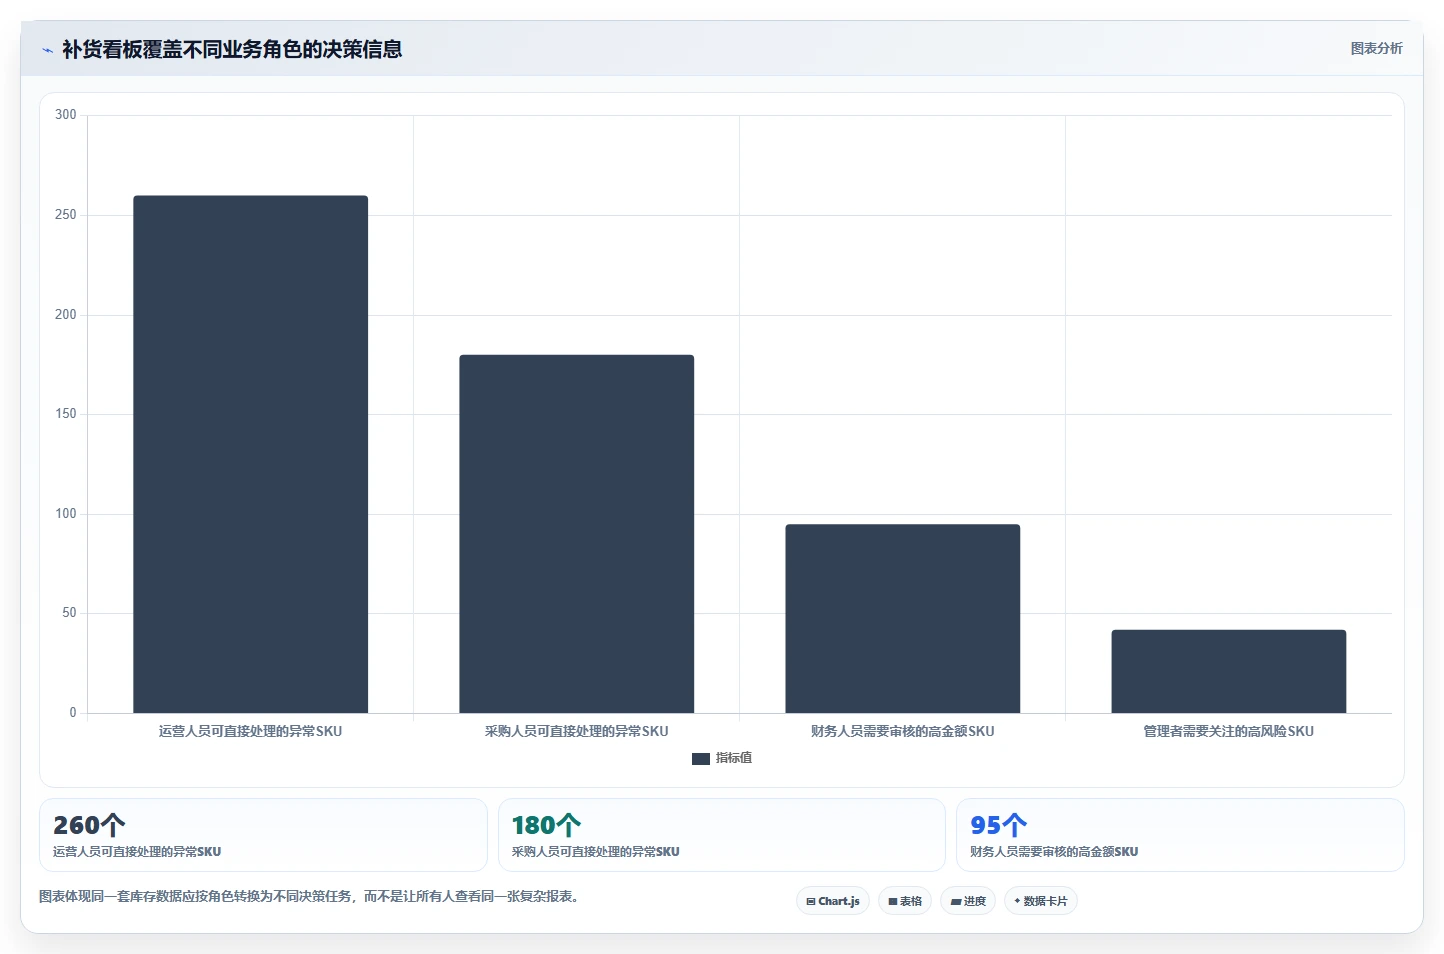Image resolution: width=1444 pixels, height=954 pixels.
Task: Click x-axis label 财务人员需要审核的高金额SKU
Action: pyautogui.click(x=903, y=731)
